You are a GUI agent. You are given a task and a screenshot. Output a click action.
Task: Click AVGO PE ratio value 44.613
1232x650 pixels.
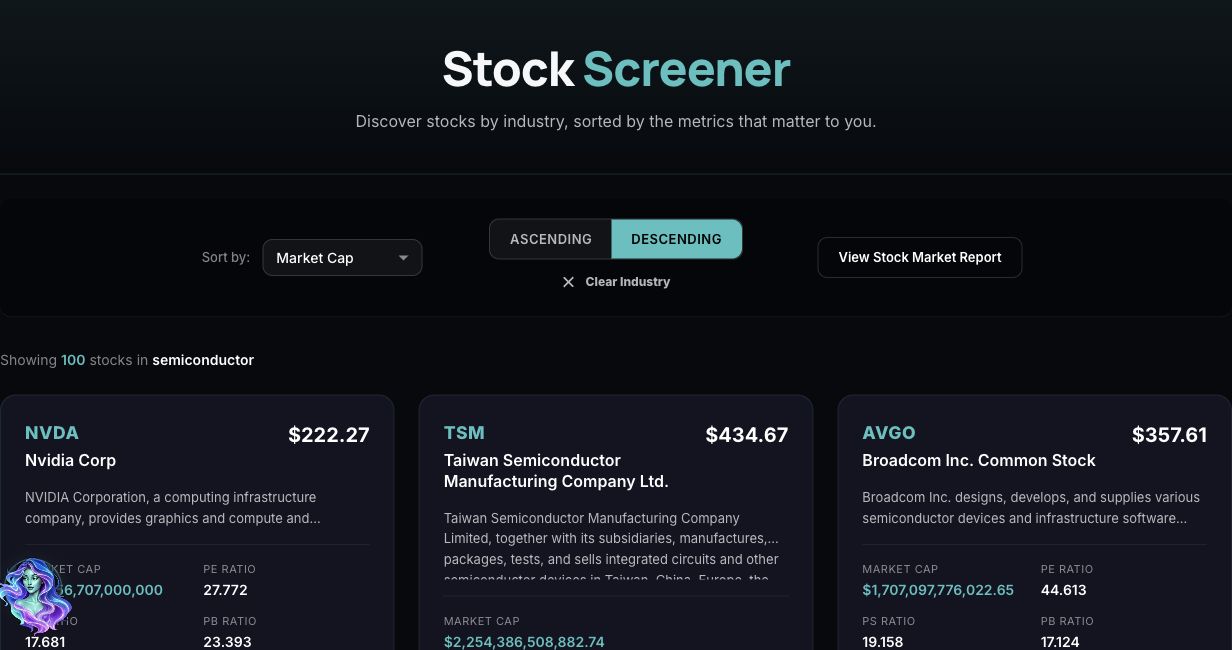tap(1063, 590)
